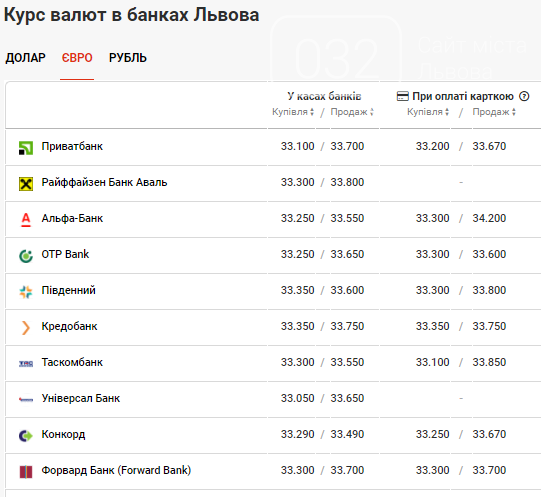Viewport: 541px width, 497px height.
Task: Sort by Купівля under При оплаті карткою
Action: (428, 112)
